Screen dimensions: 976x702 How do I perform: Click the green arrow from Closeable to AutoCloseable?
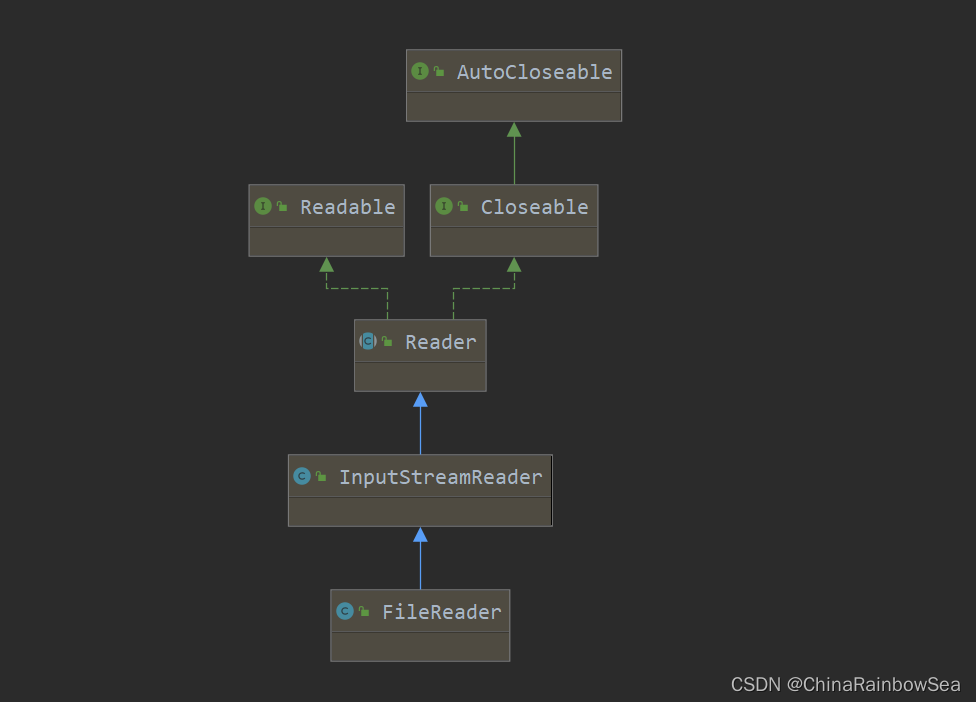click(514, 155)
